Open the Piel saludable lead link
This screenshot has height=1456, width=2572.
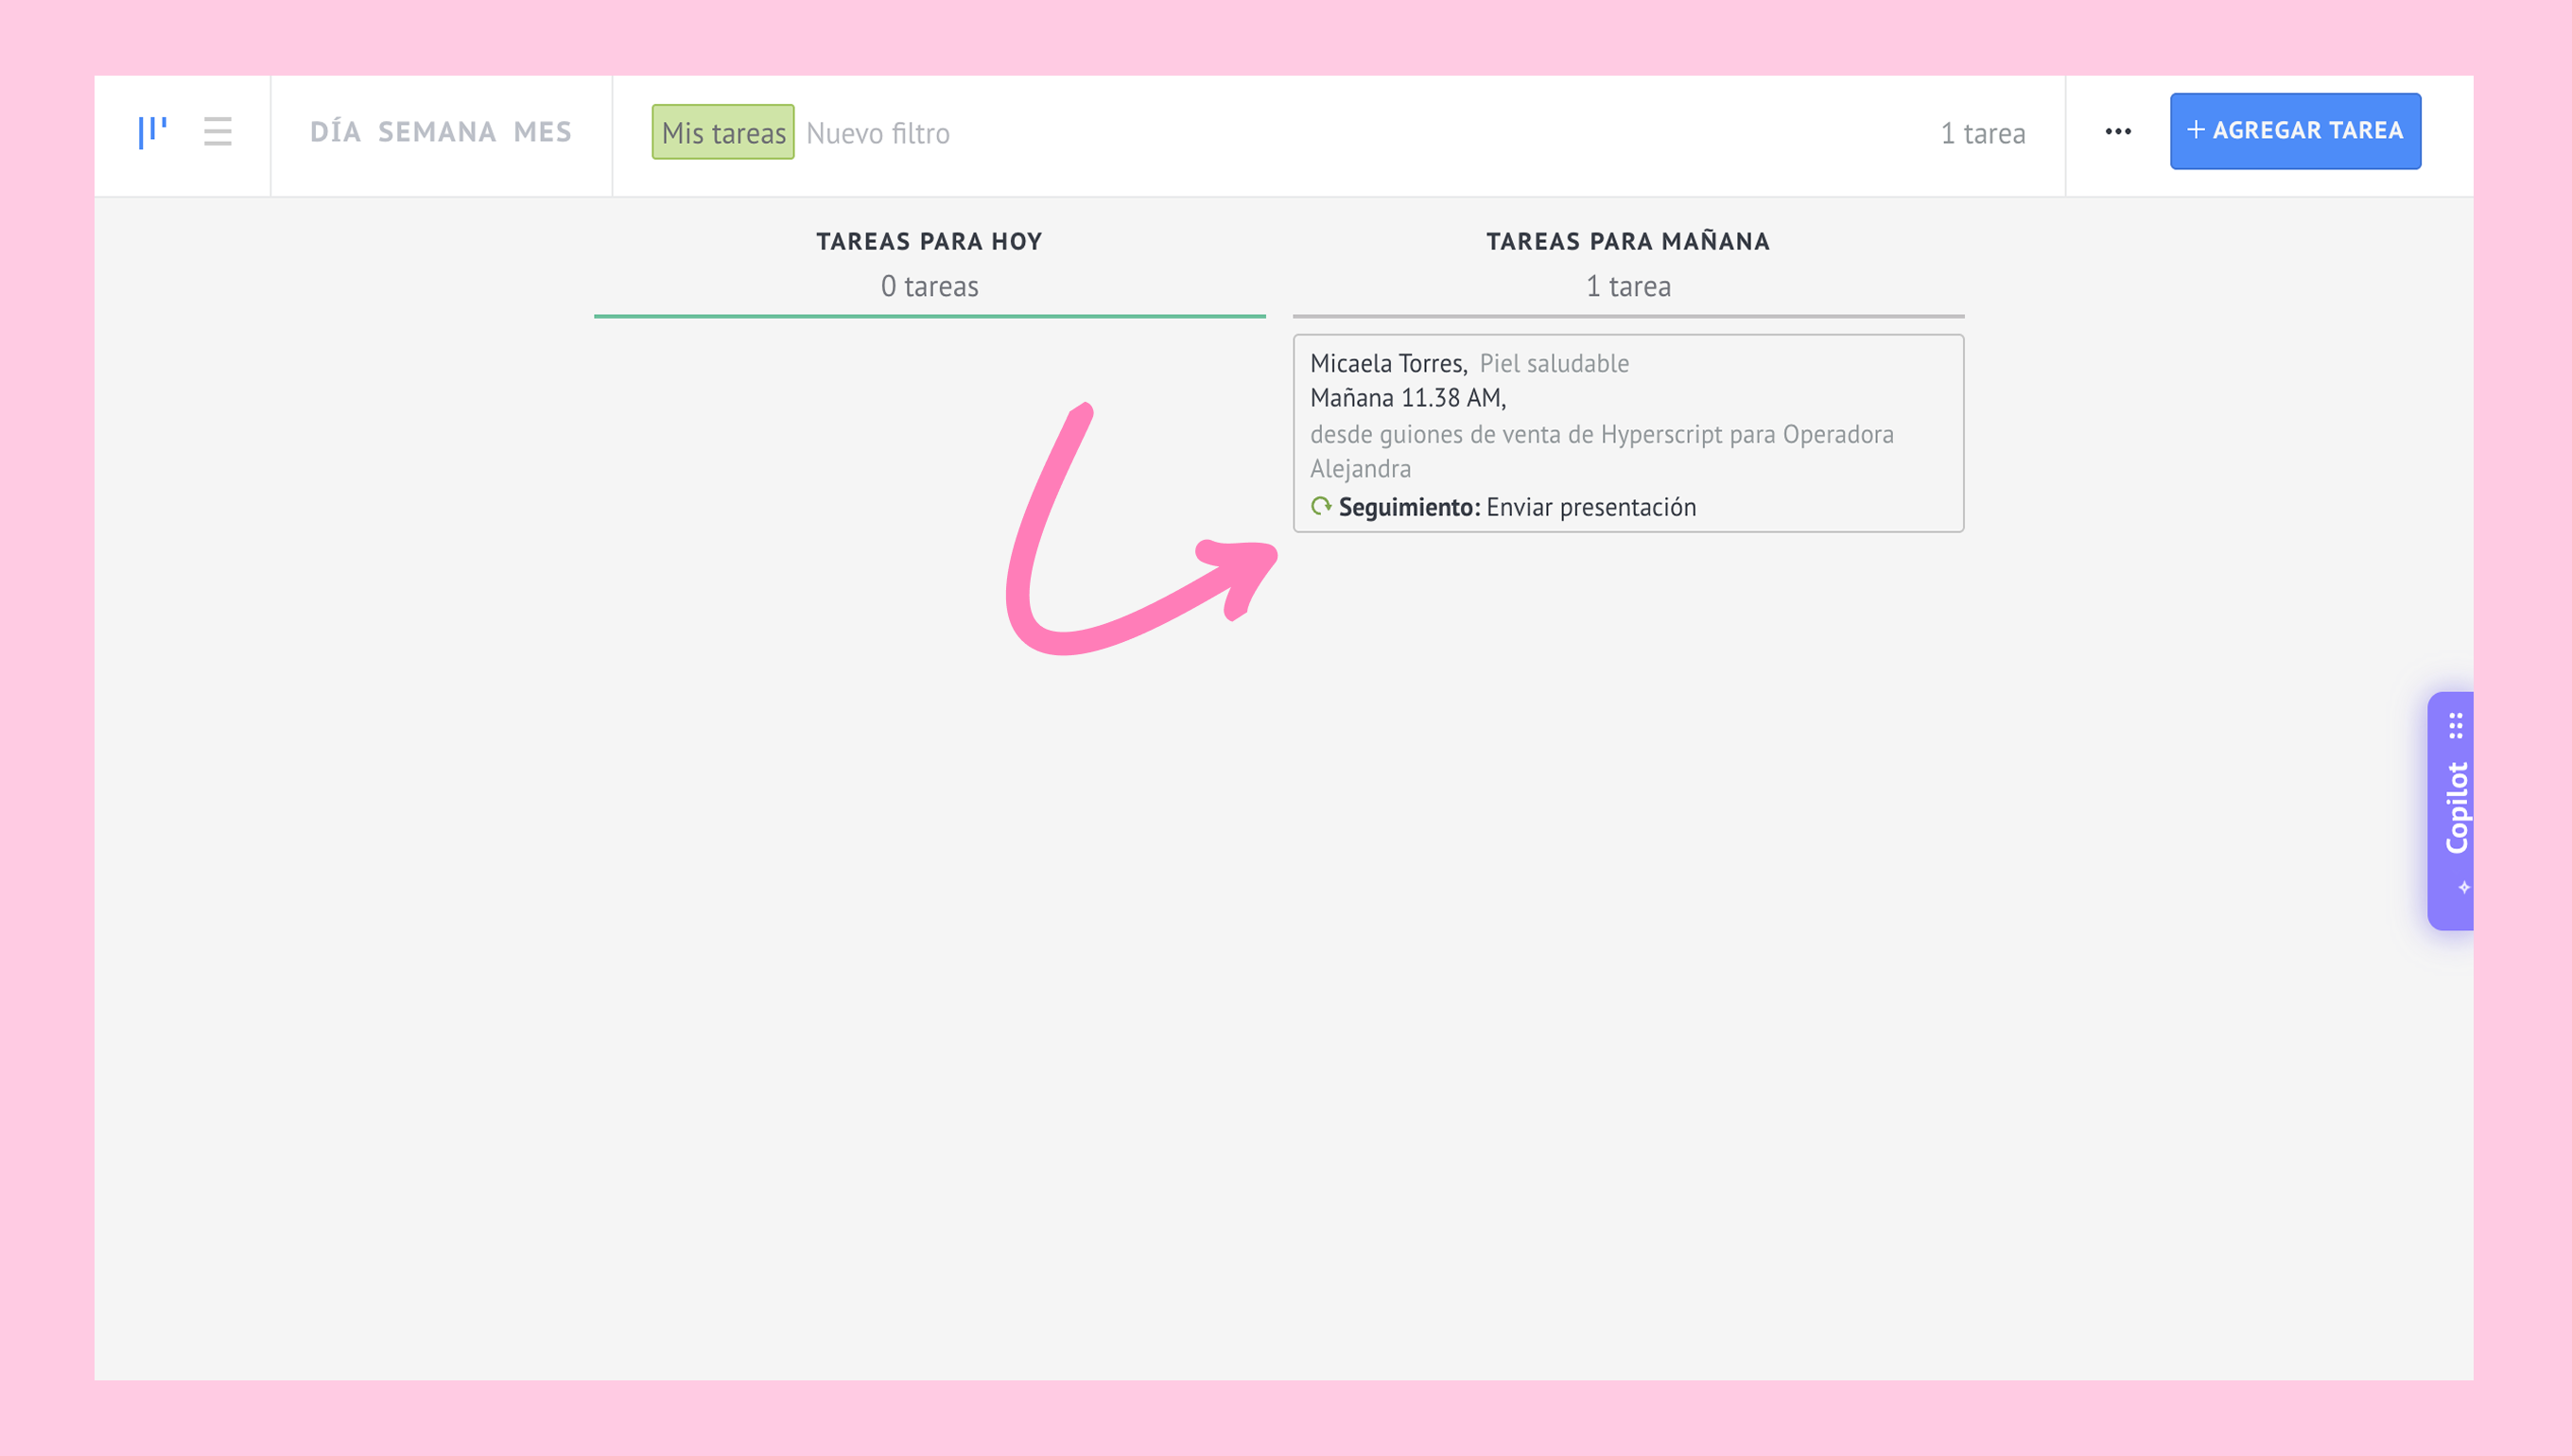[1554, 363]
